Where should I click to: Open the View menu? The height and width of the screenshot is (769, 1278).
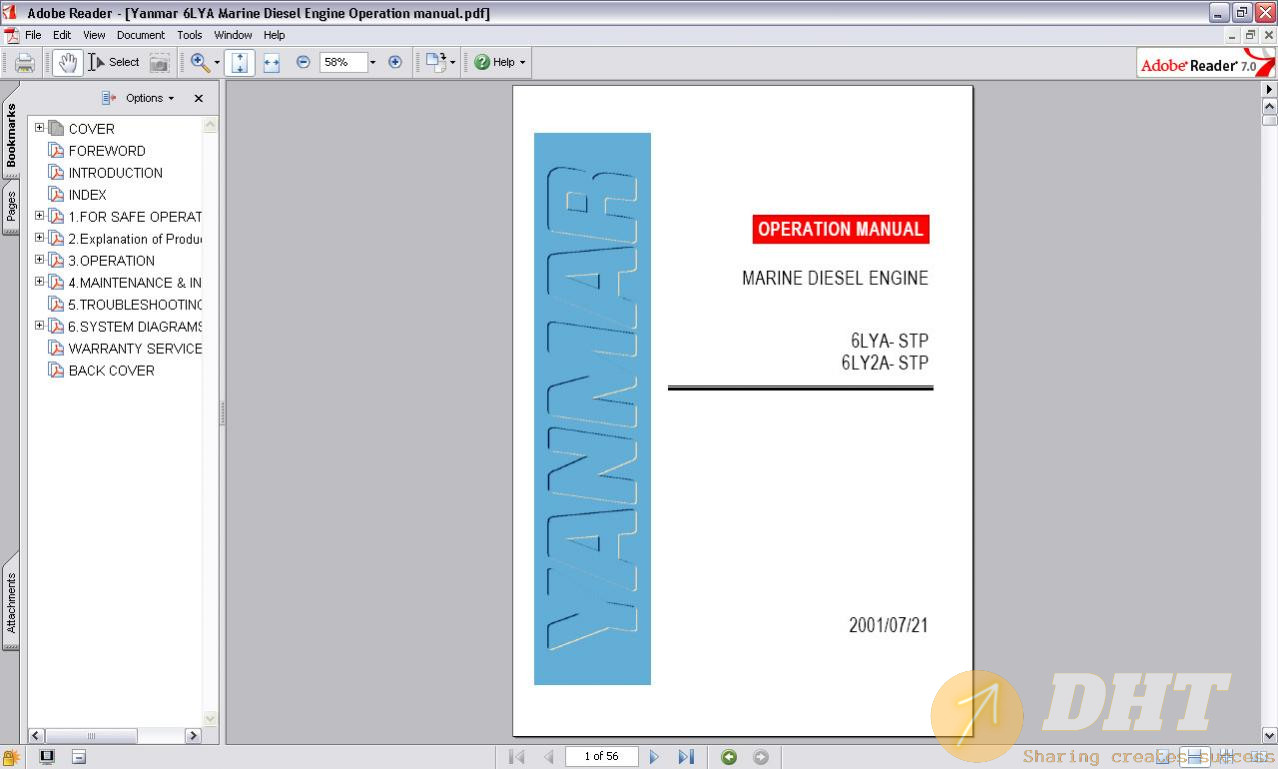click(x=94, y=35)
